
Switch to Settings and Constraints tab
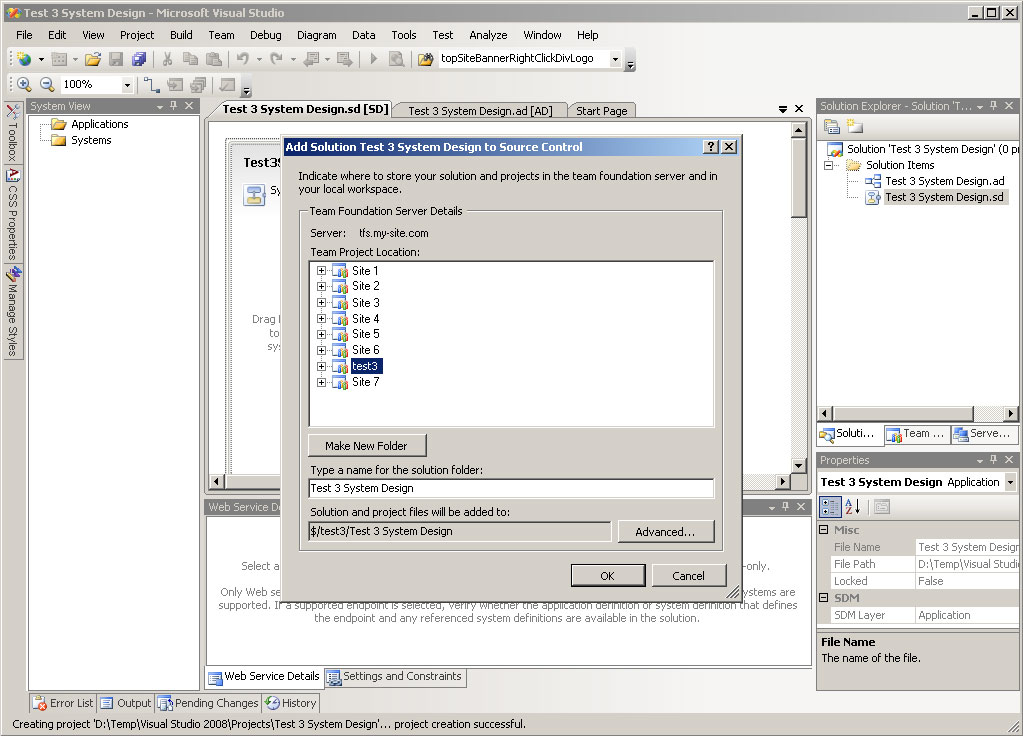tap(395, 677)
